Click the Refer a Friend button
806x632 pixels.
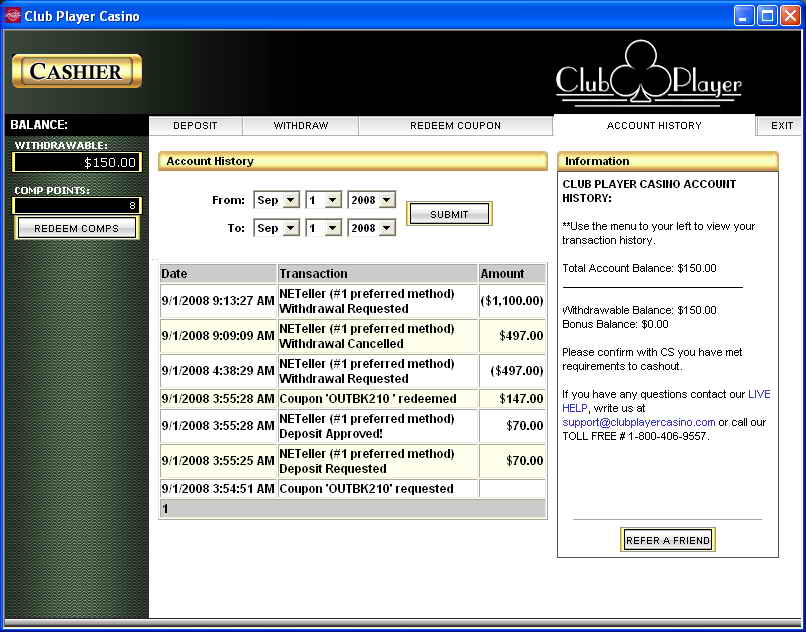point(668,540)
